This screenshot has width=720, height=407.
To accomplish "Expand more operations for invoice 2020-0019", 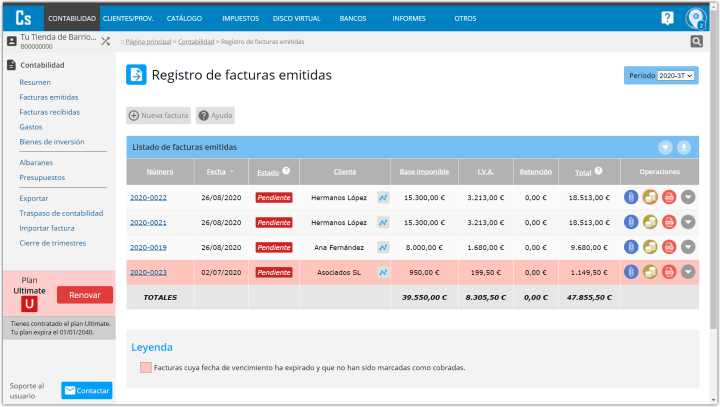I will 688,247.
